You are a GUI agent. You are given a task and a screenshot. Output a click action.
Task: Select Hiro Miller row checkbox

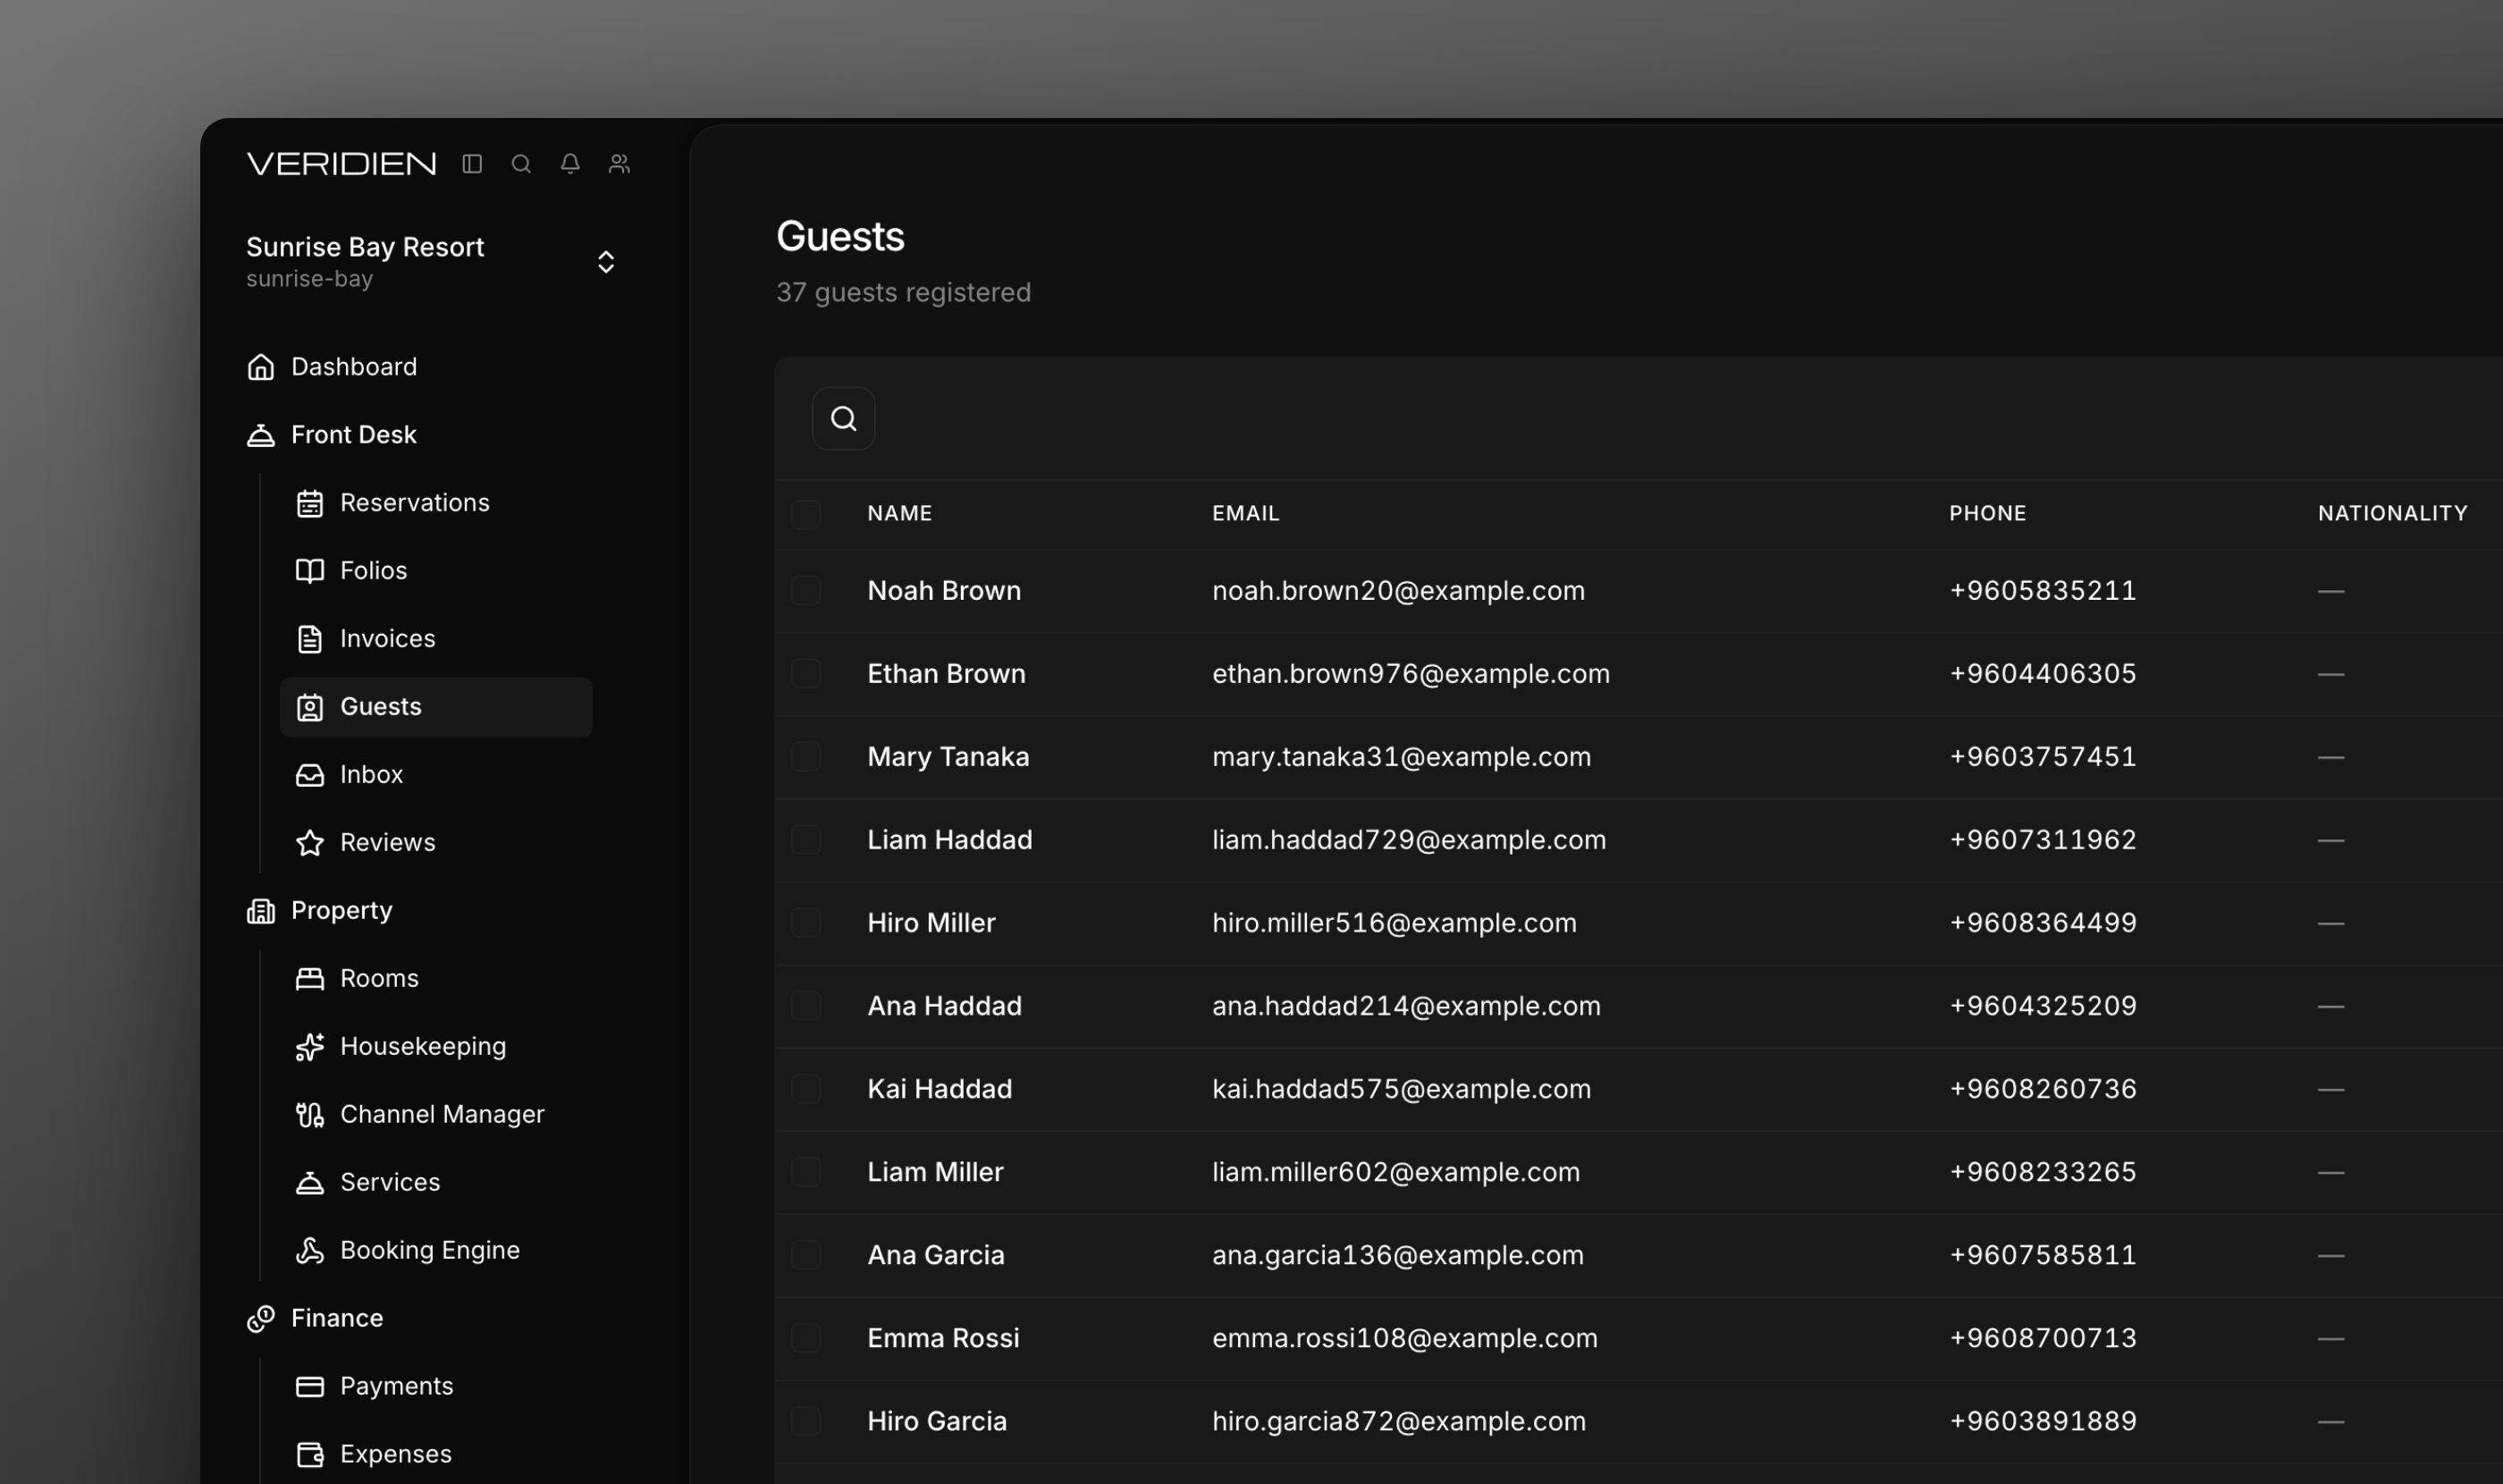806,923
